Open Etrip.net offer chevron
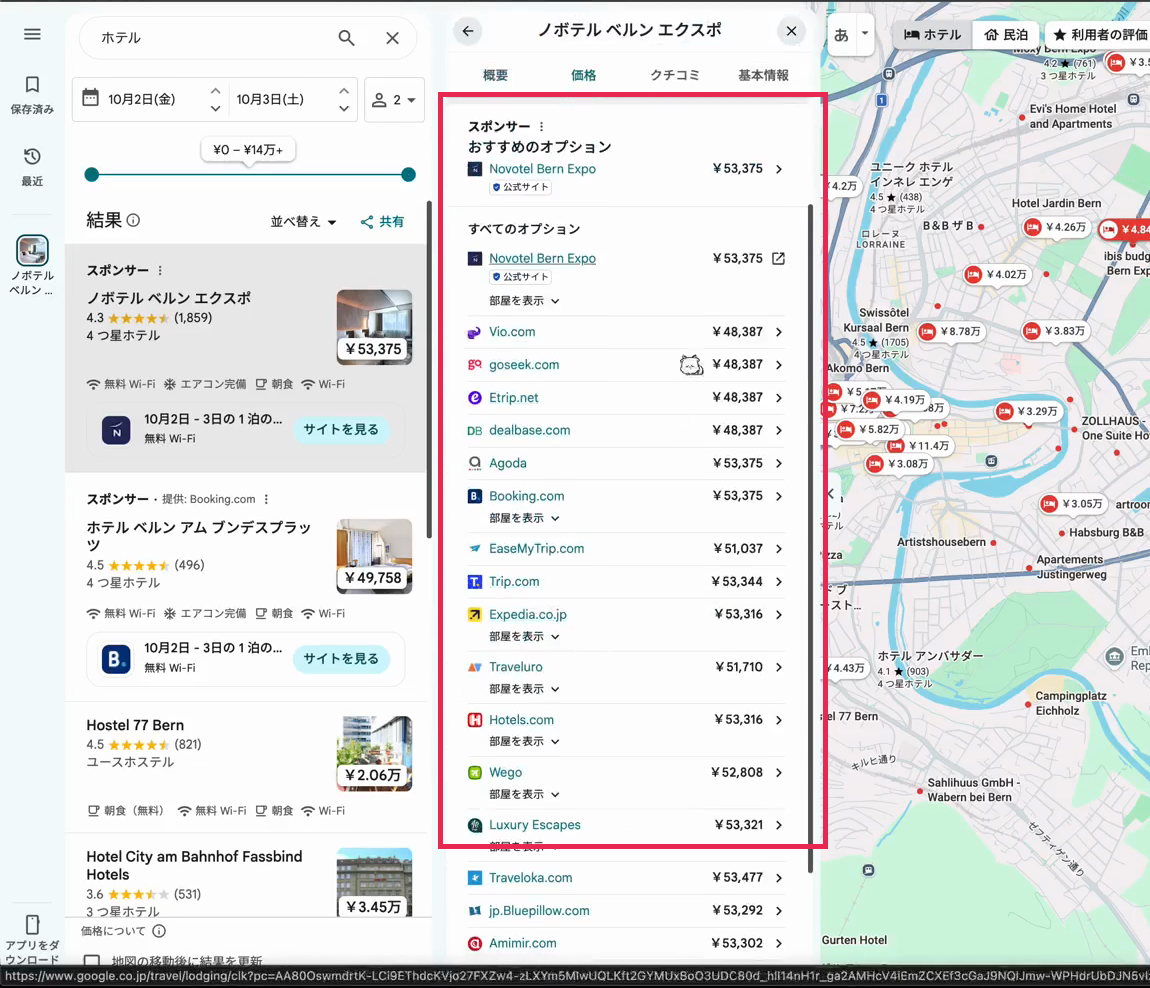Image resolution: width=1150 pixels, height=988 pixels. pos(778,398)
